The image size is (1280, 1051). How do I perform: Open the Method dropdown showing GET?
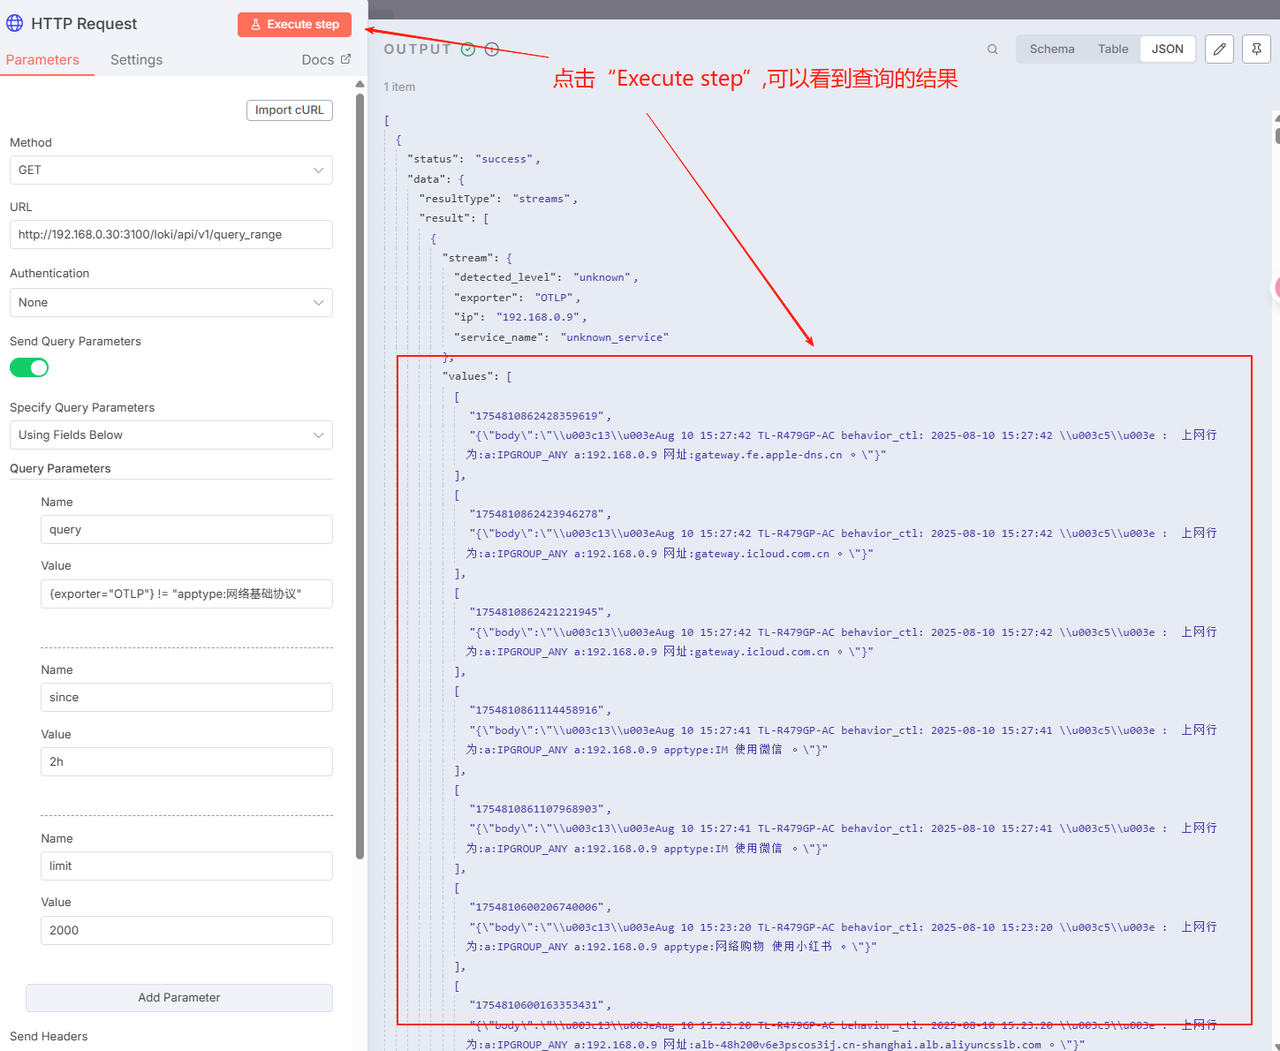tap(171, 170)
